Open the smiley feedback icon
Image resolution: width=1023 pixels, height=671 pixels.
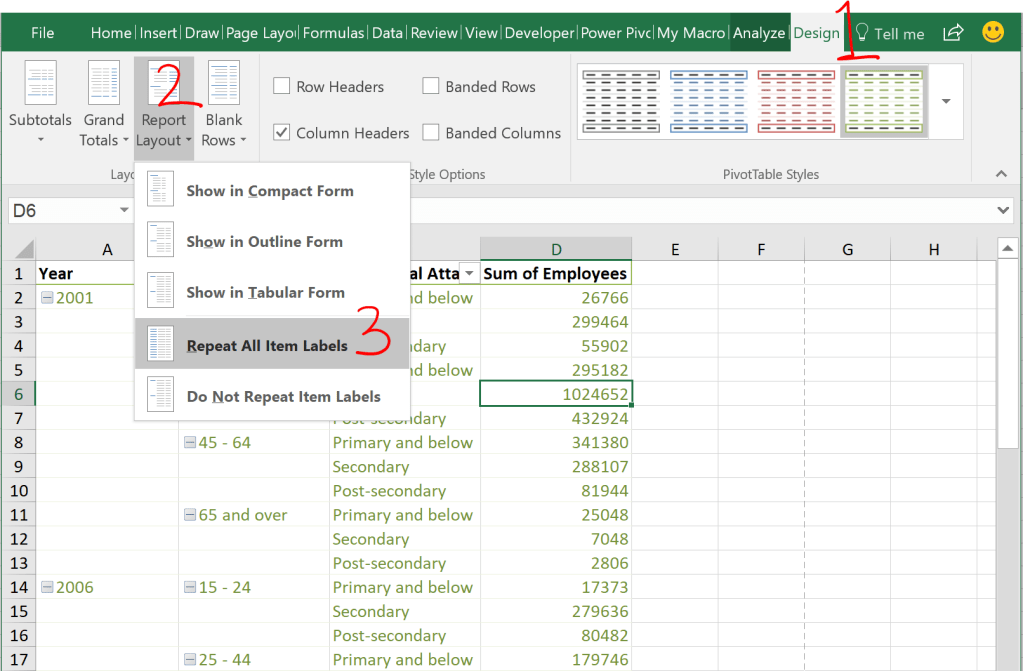tap(992, 31)
